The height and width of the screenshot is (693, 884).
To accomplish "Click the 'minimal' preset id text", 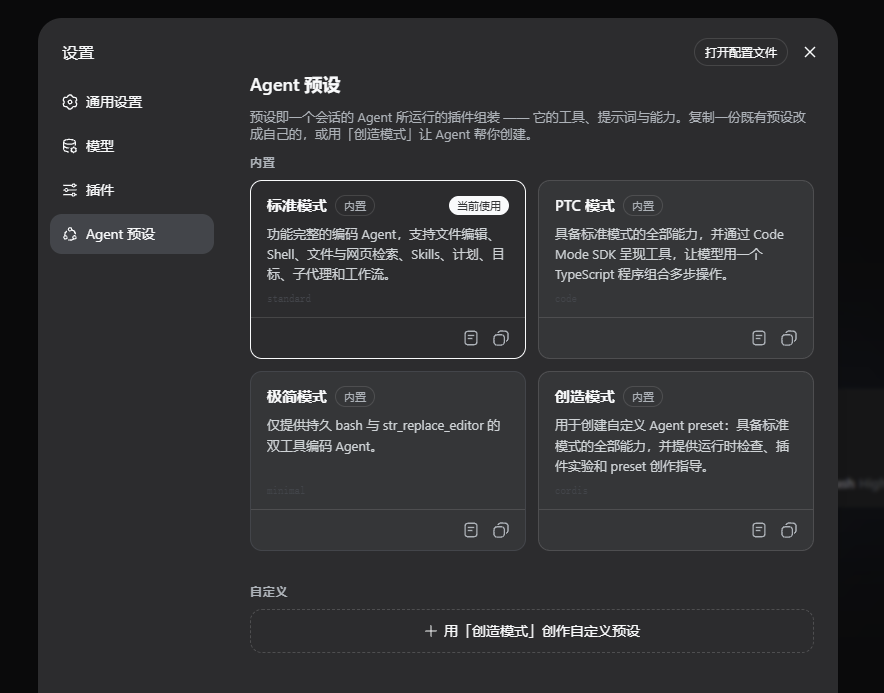I will click(x=285, y=491).
